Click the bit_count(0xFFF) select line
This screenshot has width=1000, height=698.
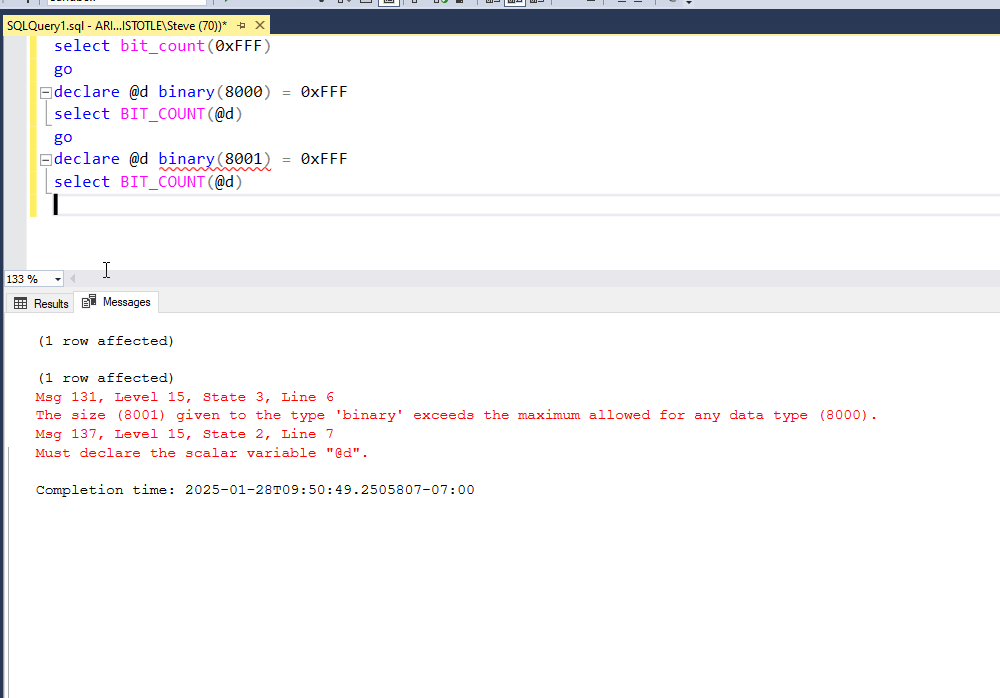(163, 46)
